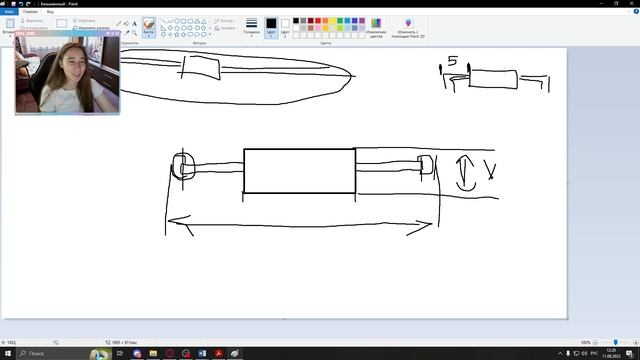Open Adobe Acrobat from the taskbar
The width and height of the screenshot is (640, 360).
tap(218, 353)
